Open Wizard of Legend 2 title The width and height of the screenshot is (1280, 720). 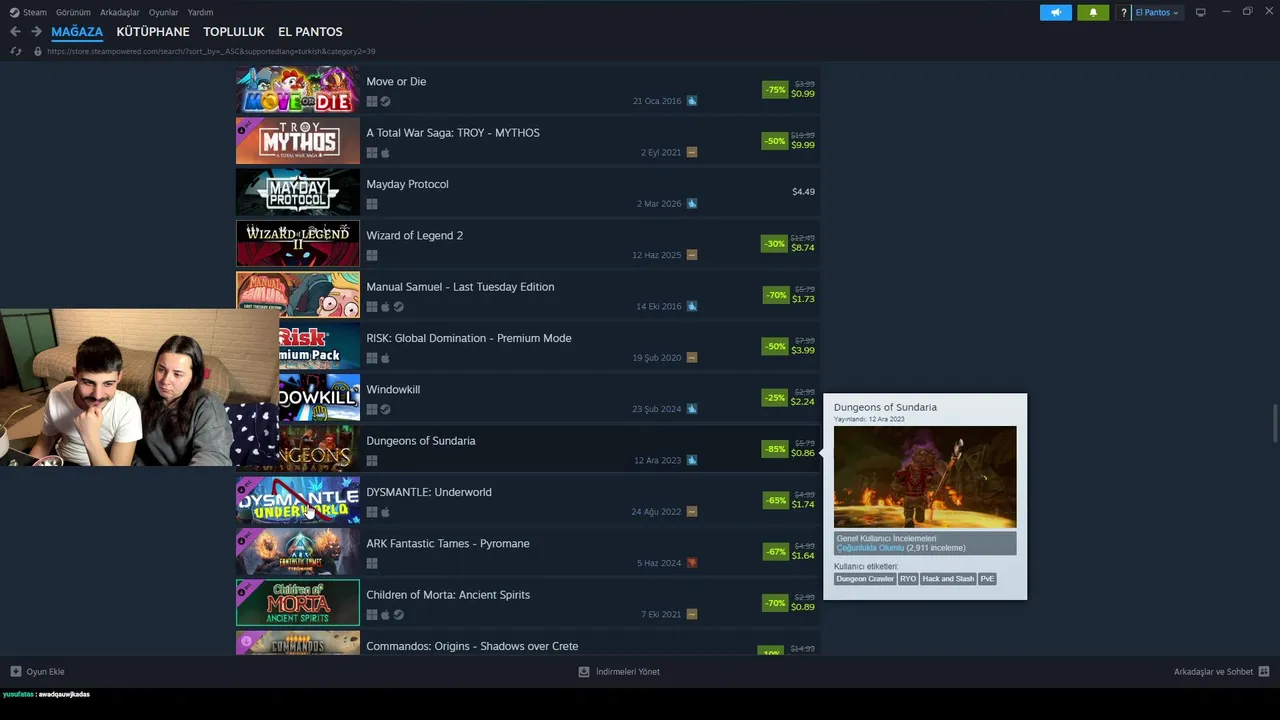(x=415, y=236)
